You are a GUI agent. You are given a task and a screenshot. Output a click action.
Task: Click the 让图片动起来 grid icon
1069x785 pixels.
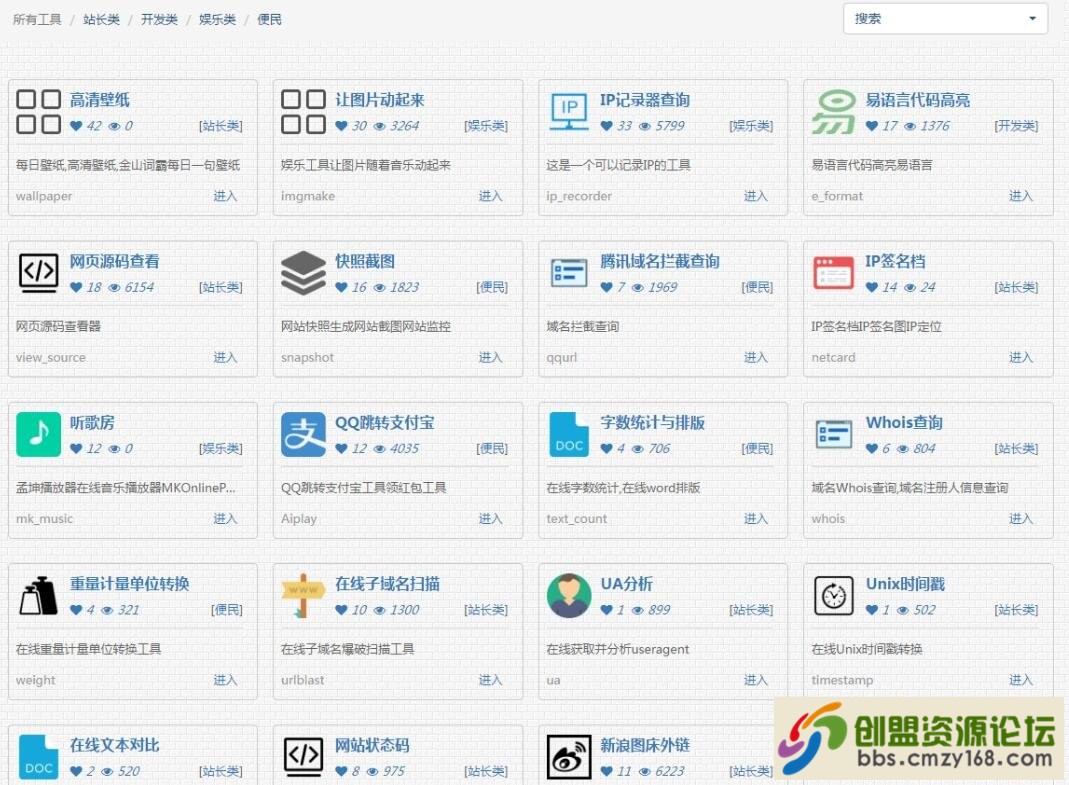[303, 111]
